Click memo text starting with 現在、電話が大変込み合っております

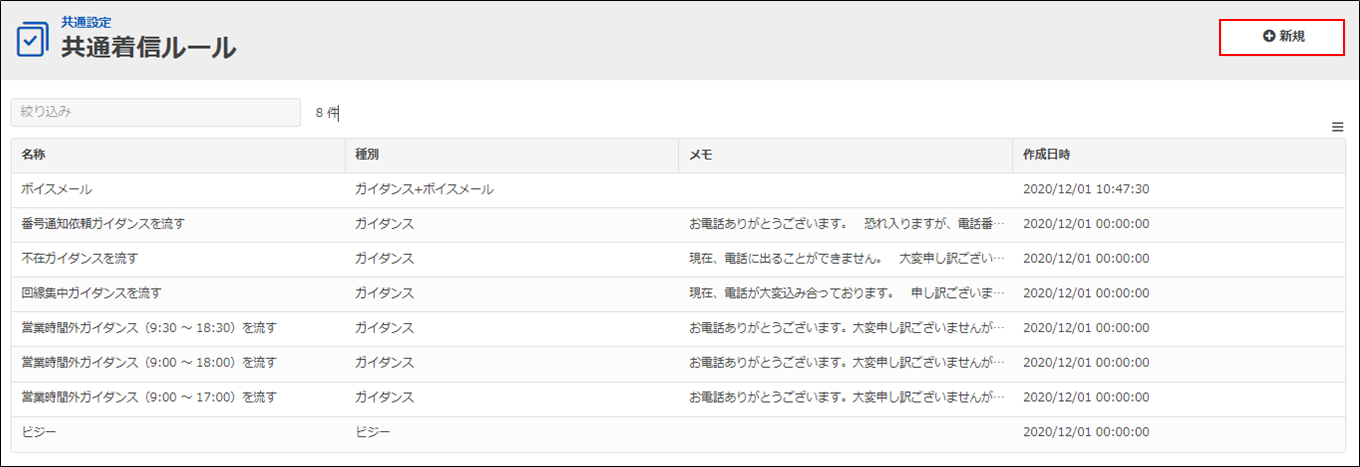(845, 293)
